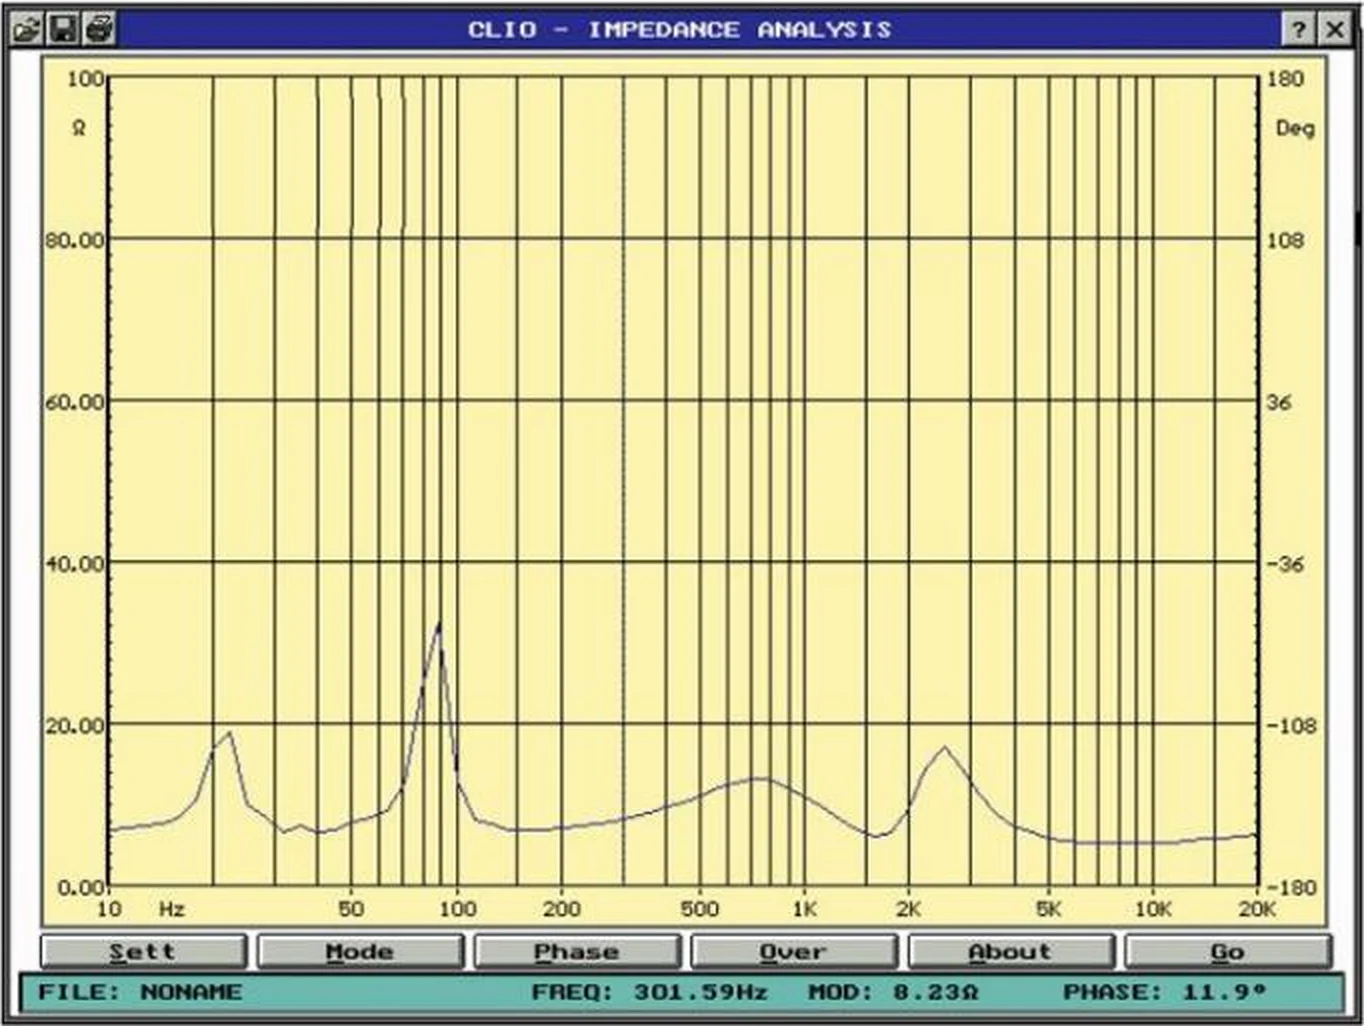
Task: Click the CLIO - IMPEDANCE ANALYSIS title
Action: 680,29
